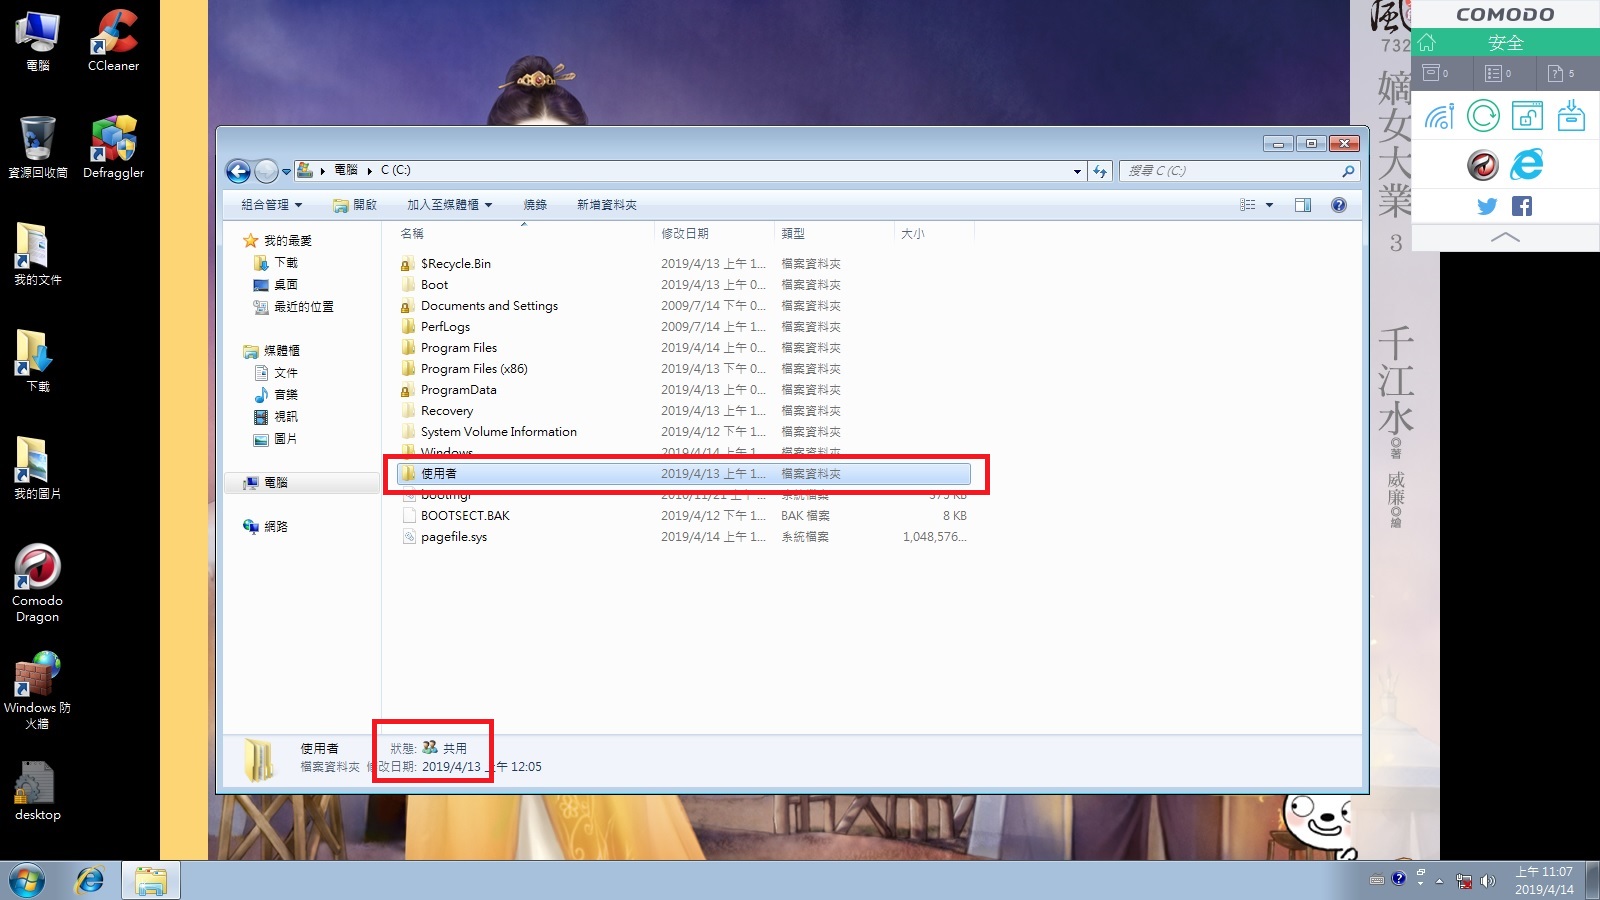This screenshot has width=1600, height=900.
Task: Sort by 大小 column header
Action: click(913, 233)
